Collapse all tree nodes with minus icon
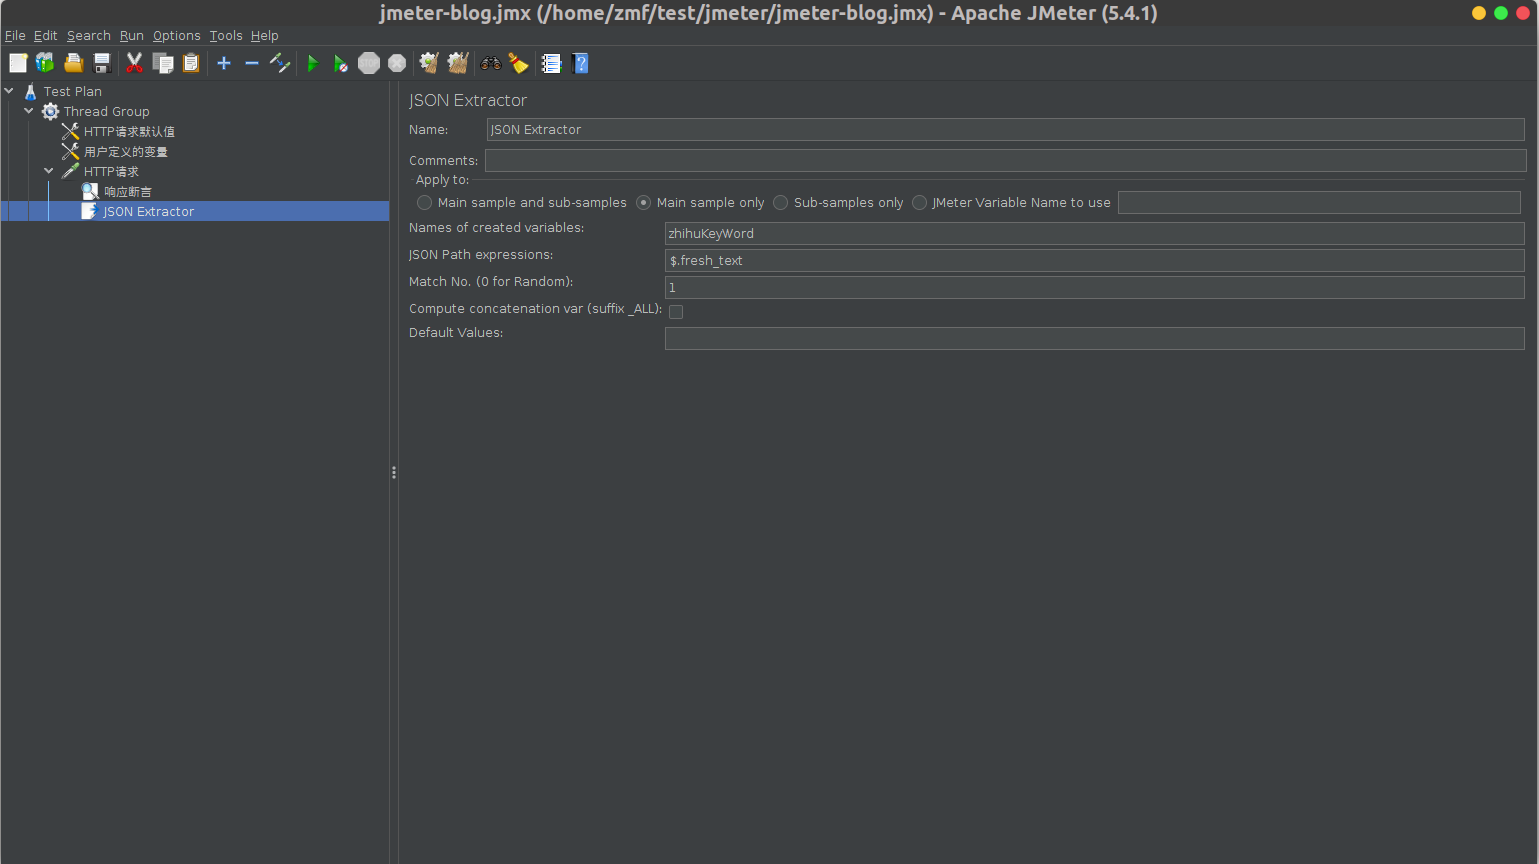Screen dimensions: 1539x864 pos(252,63)
